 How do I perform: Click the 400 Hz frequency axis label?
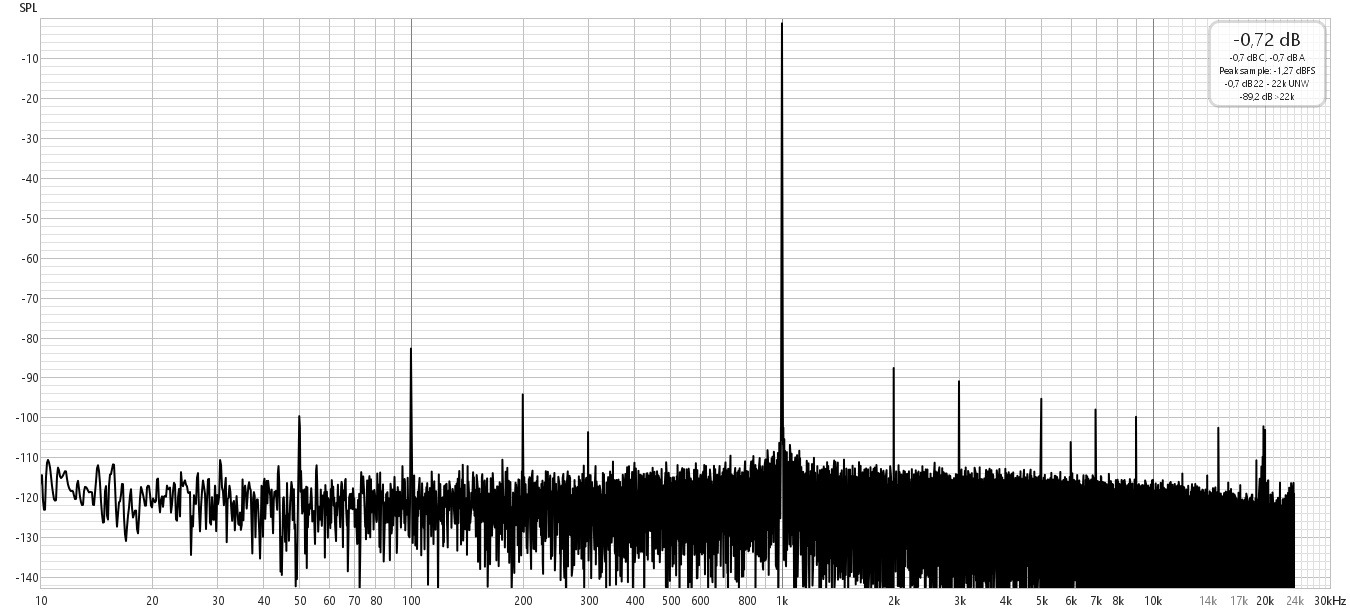click(635, 601)
